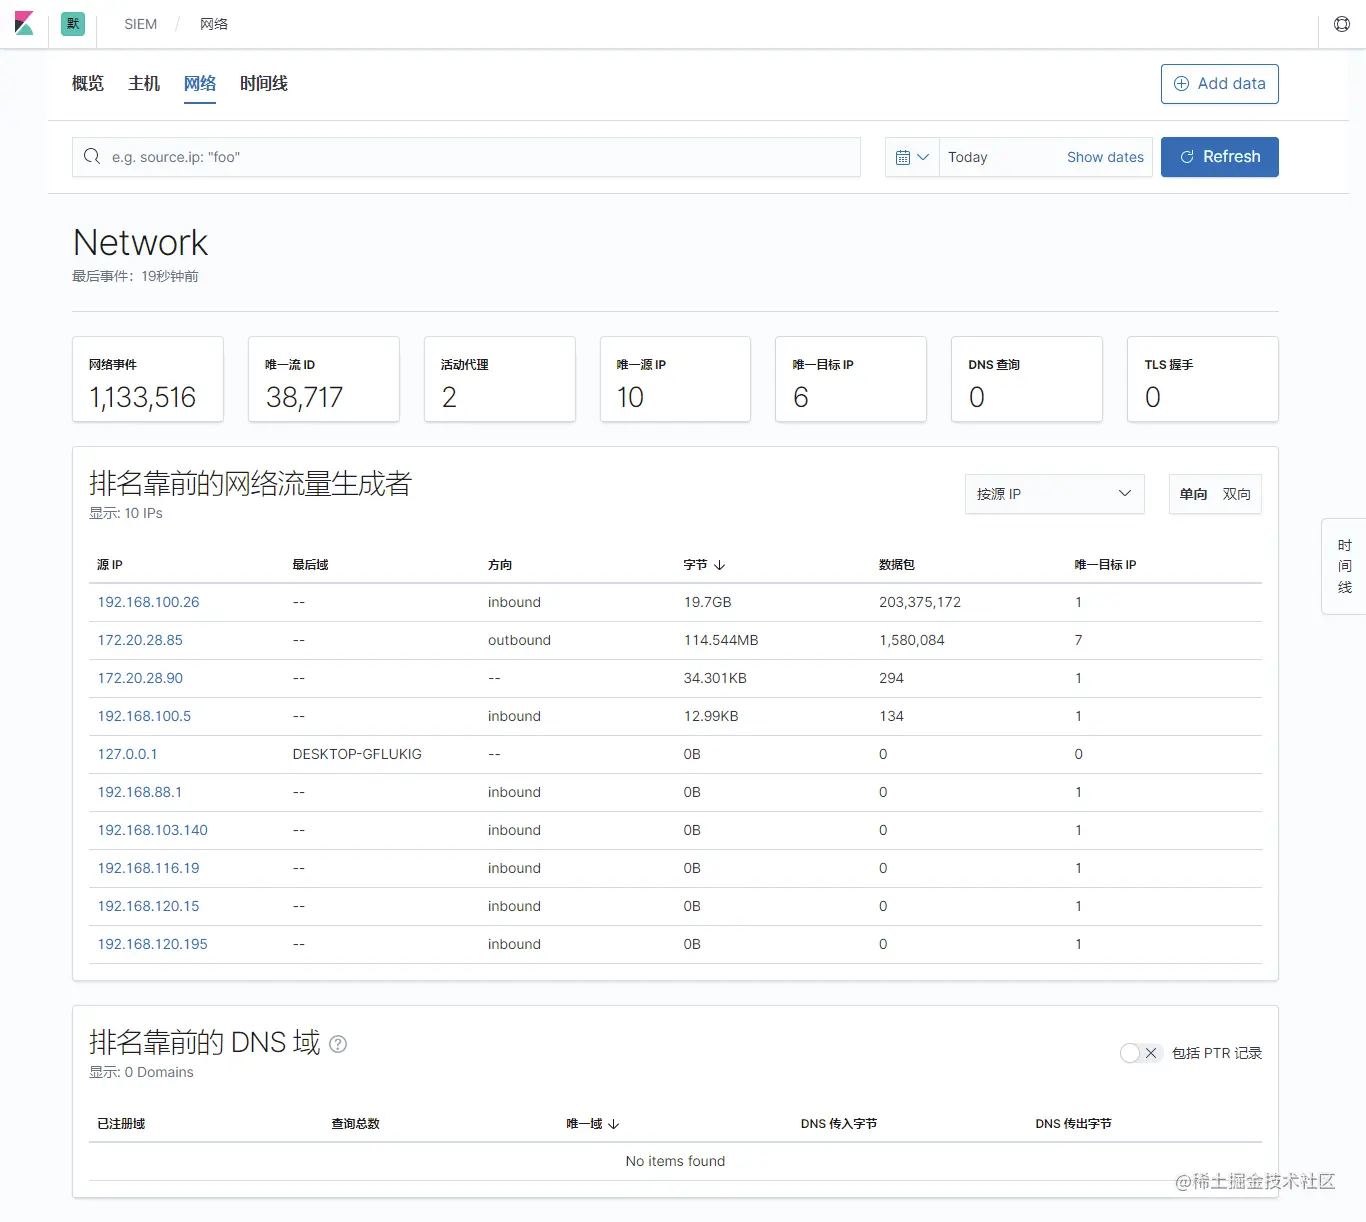Viewport: 1366px width, 1222px height.
Task: Click the SIEM breadcrumb
Action: pyautogui.click(x=141, y=24)
